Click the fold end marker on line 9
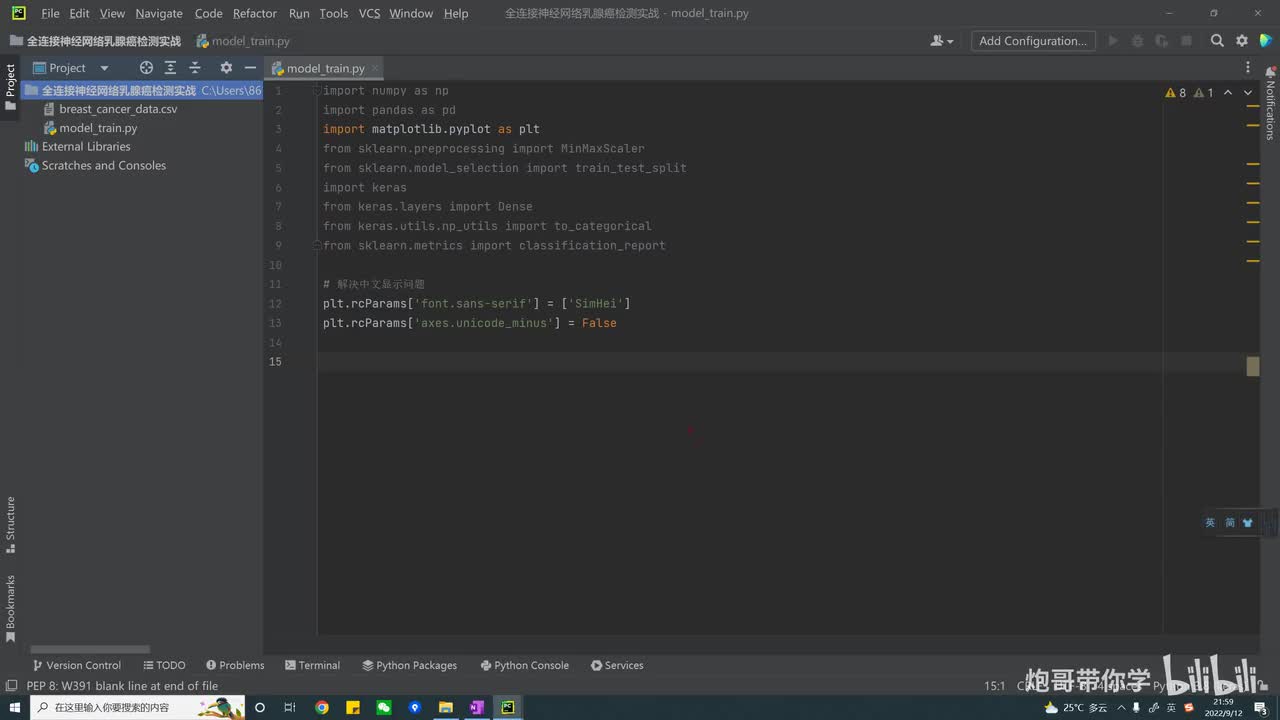This screenshot has width=1280, height=720. click(x=318, y=245)
